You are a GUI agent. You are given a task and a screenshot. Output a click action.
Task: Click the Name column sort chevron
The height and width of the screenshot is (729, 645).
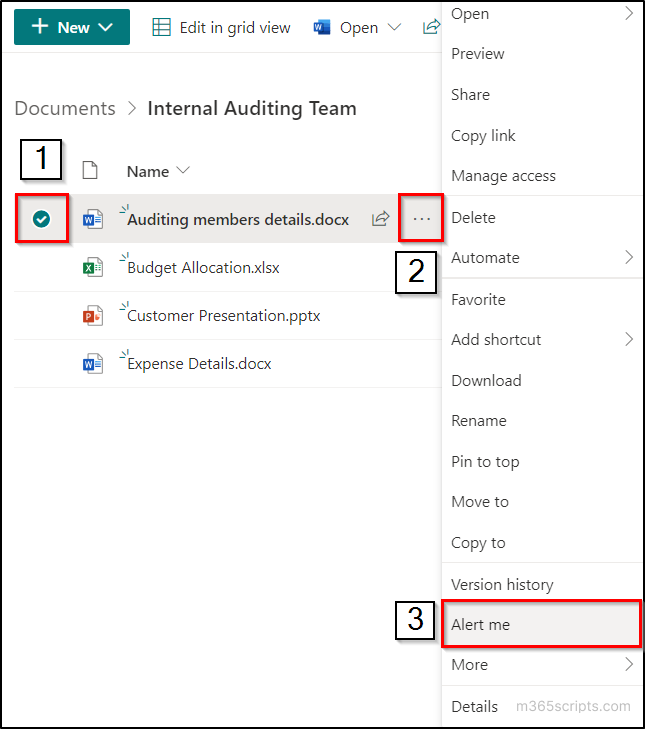184,170
